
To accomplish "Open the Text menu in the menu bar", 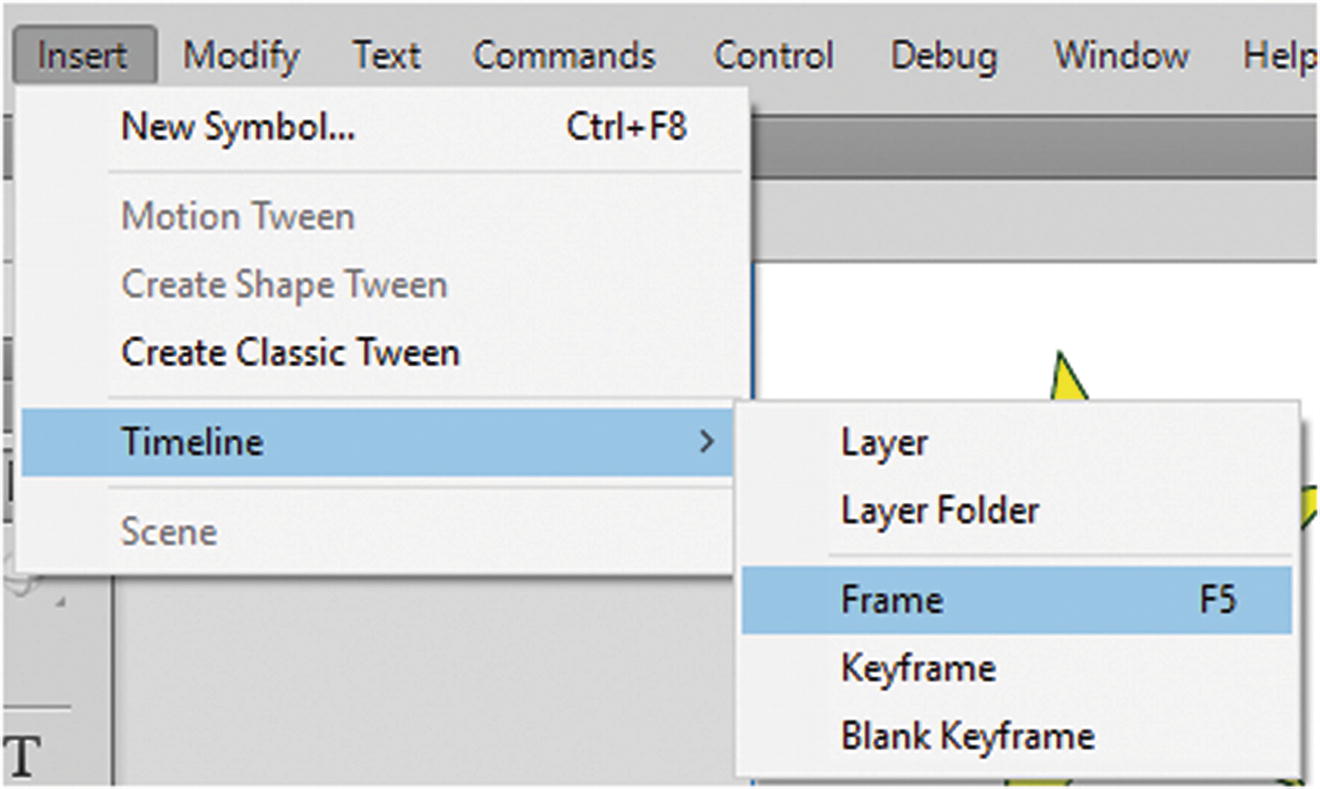I will pos(386,56).
